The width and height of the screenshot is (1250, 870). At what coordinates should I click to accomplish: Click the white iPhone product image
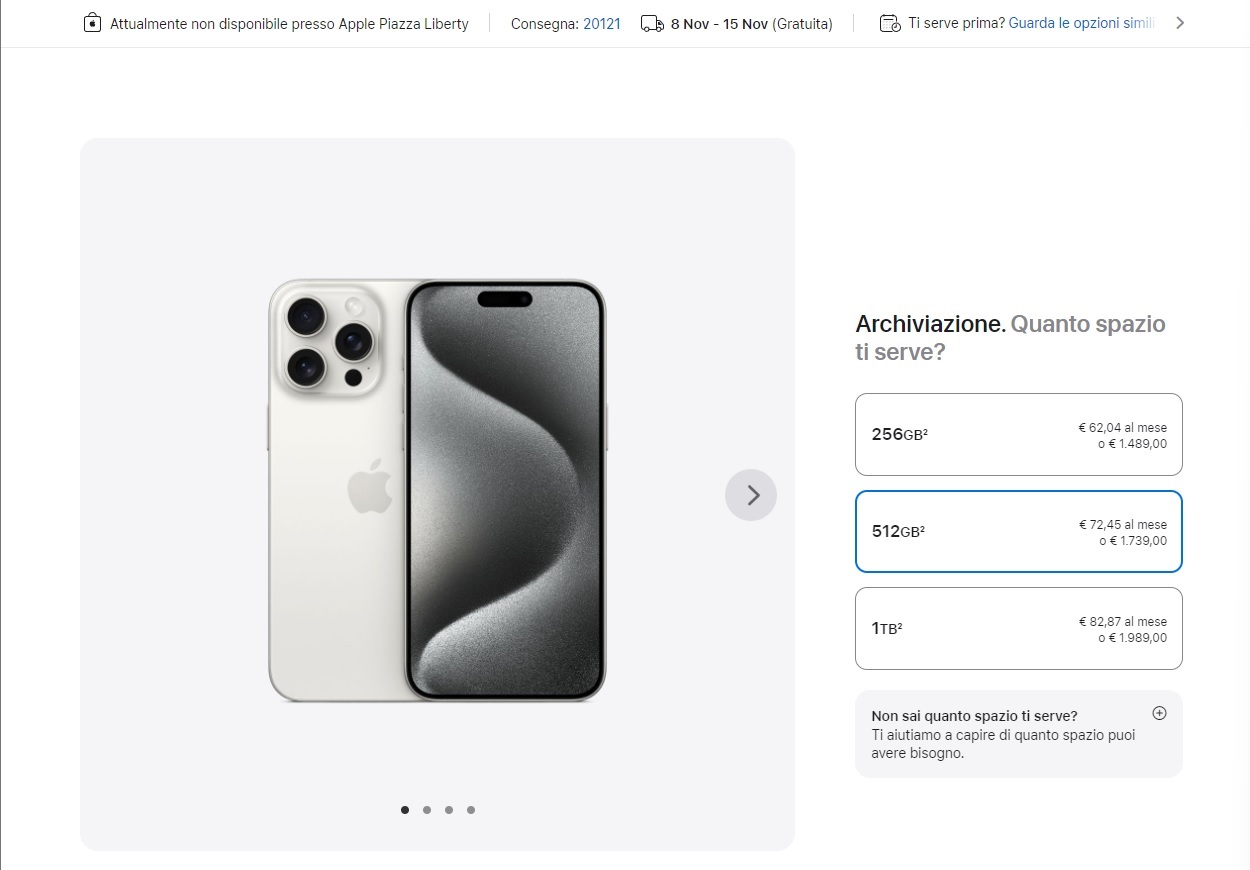(x=437, y=490)
